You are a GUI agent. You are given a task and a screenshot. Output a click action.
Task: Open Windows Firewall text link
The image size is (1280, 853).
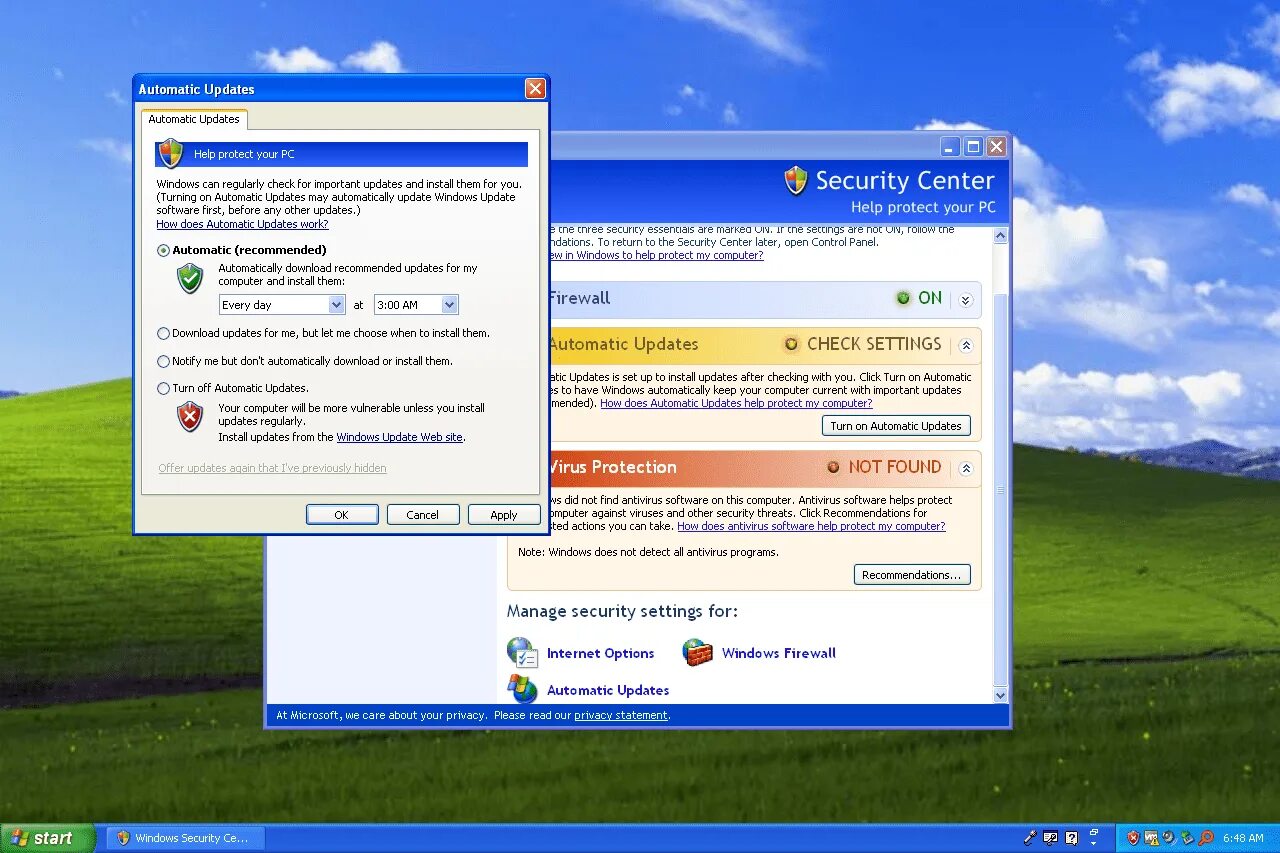779,653
